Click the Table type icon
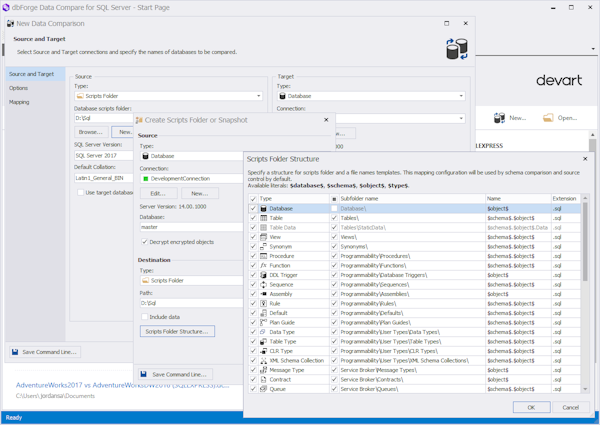 (263, 218)
